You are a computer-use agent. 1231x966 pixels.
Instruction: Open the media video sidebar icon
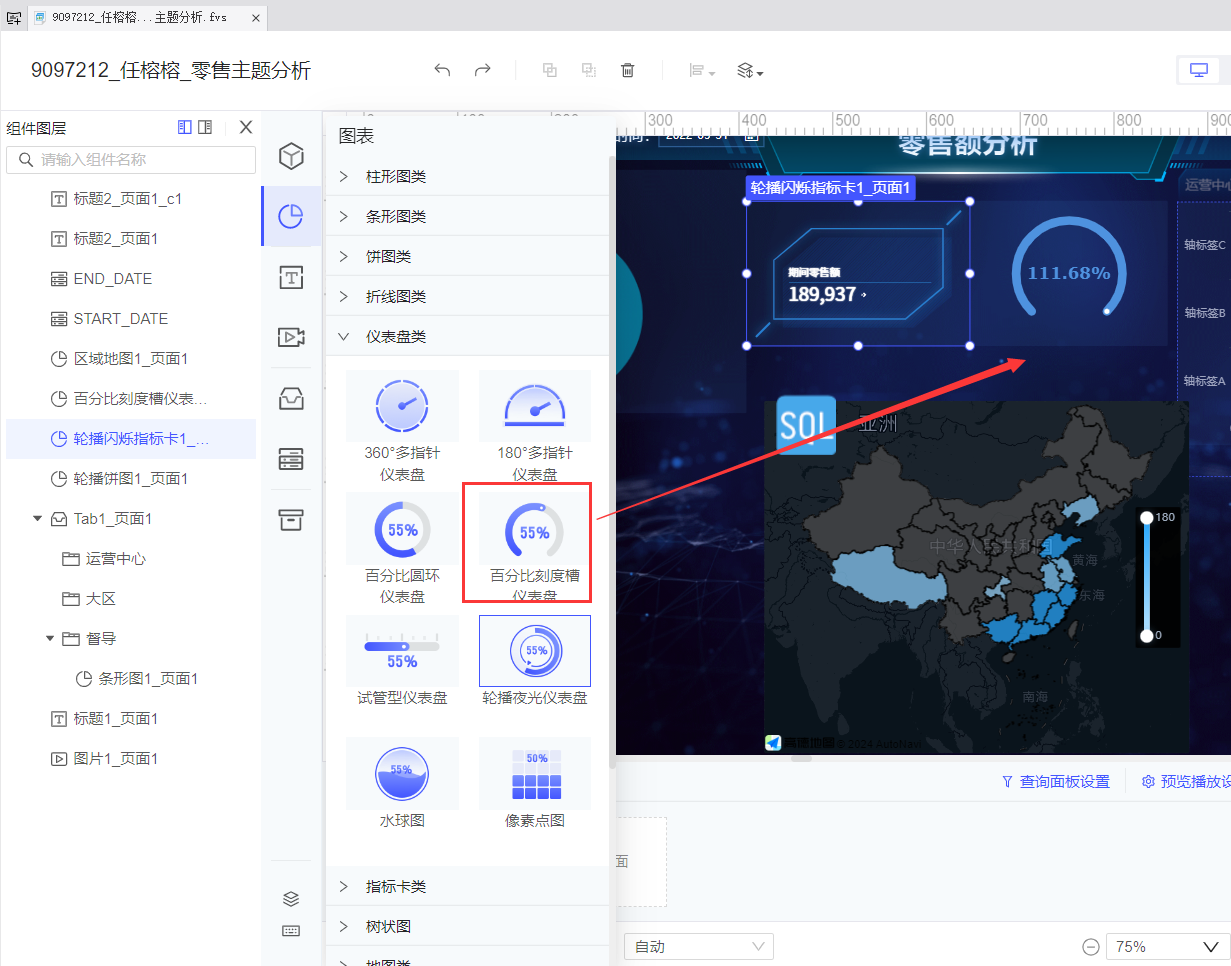tap(291, 337)
